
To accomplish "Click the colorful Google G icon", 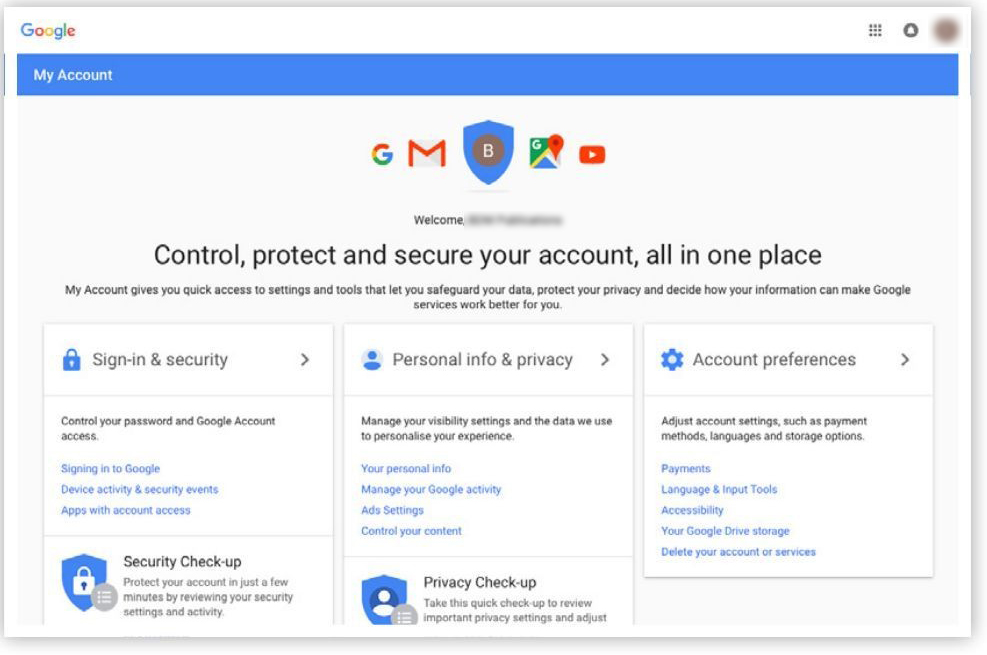I will point(382,154).
